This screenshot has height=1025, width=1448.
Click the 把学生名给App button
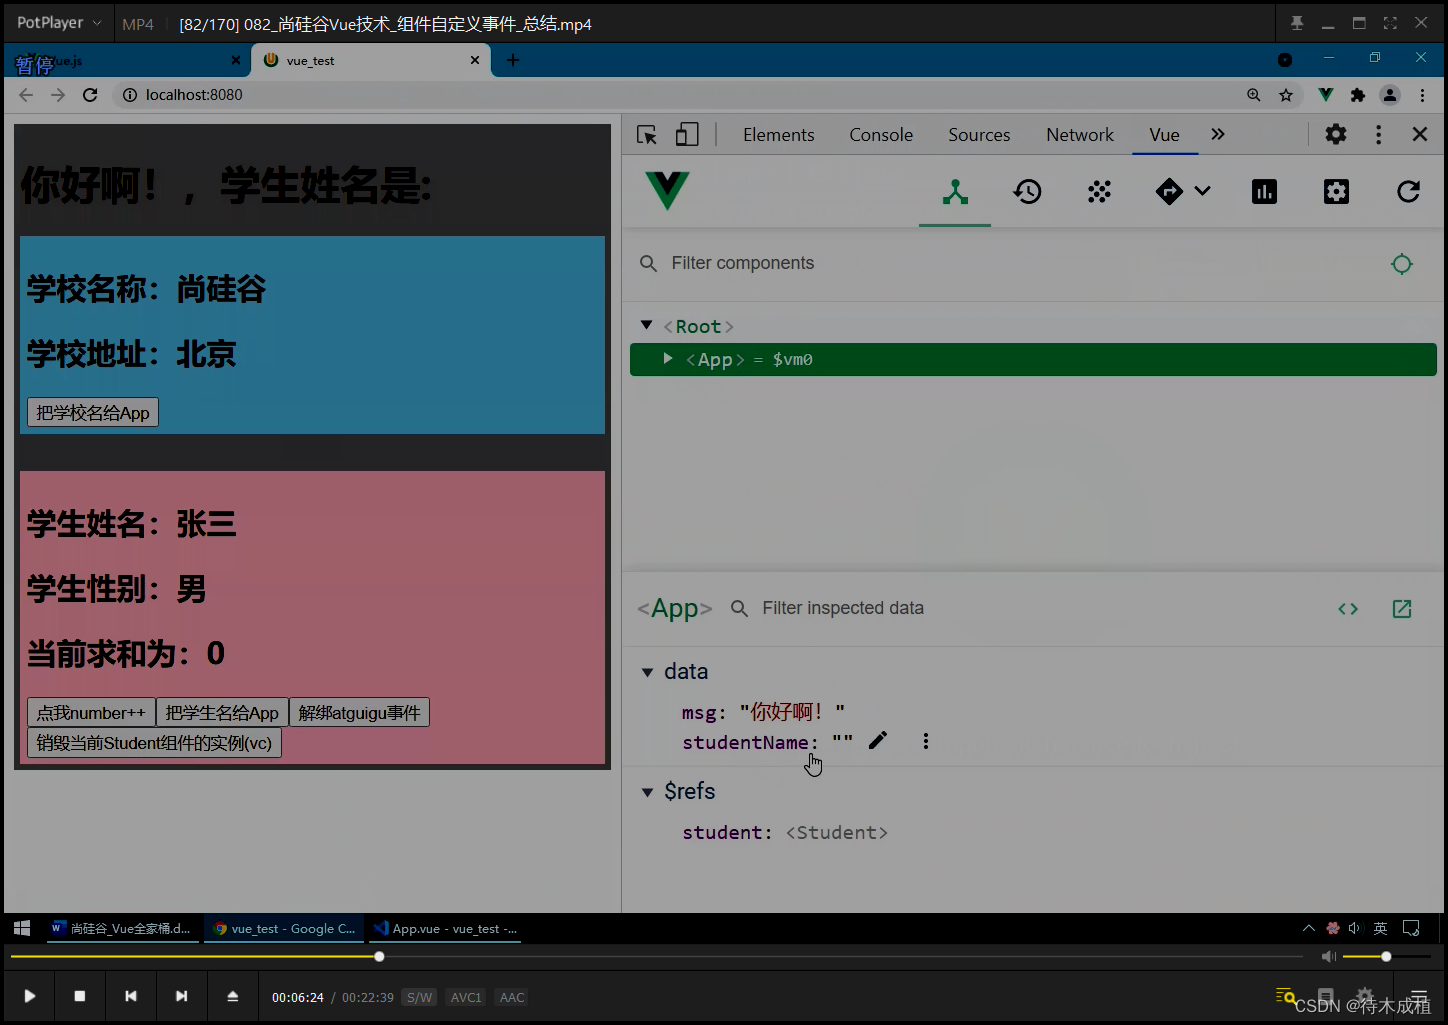pos(222,712)
